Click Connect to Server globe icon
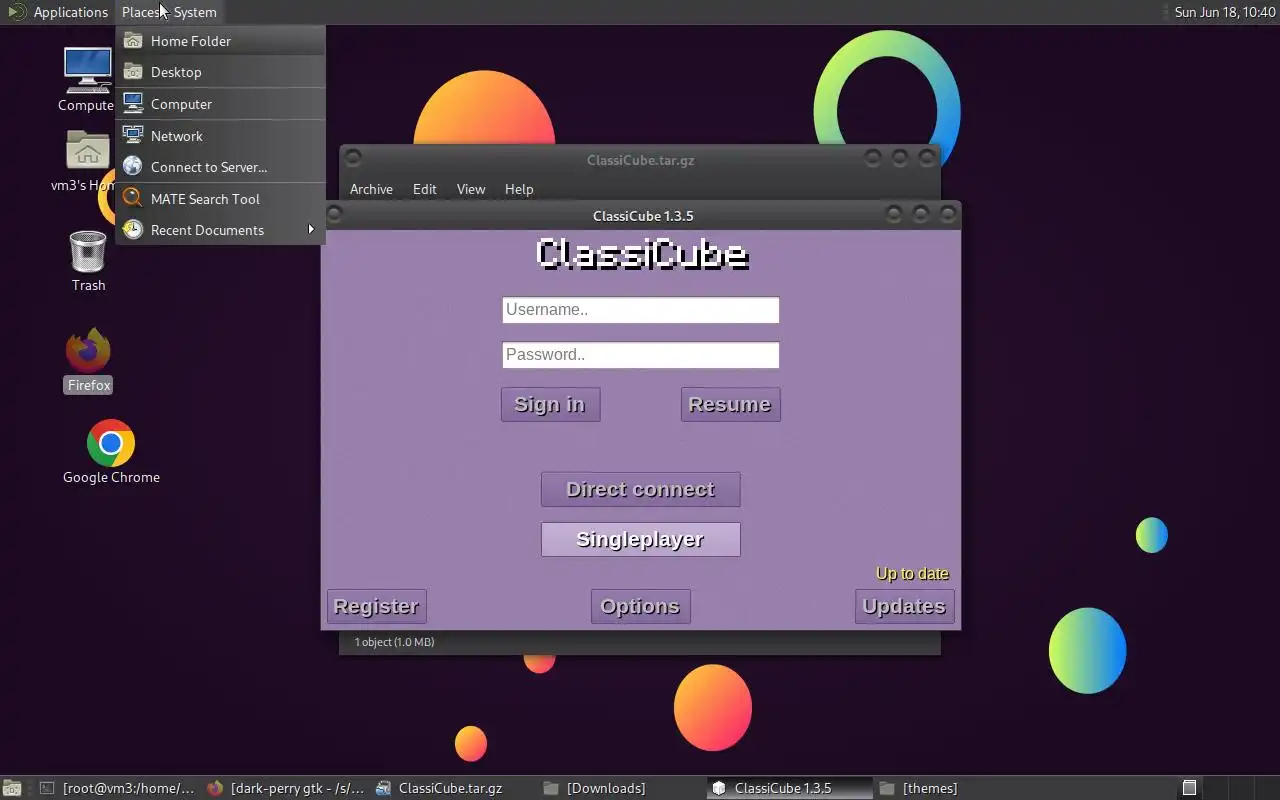 pyautogui.click(x=132, y=167)
